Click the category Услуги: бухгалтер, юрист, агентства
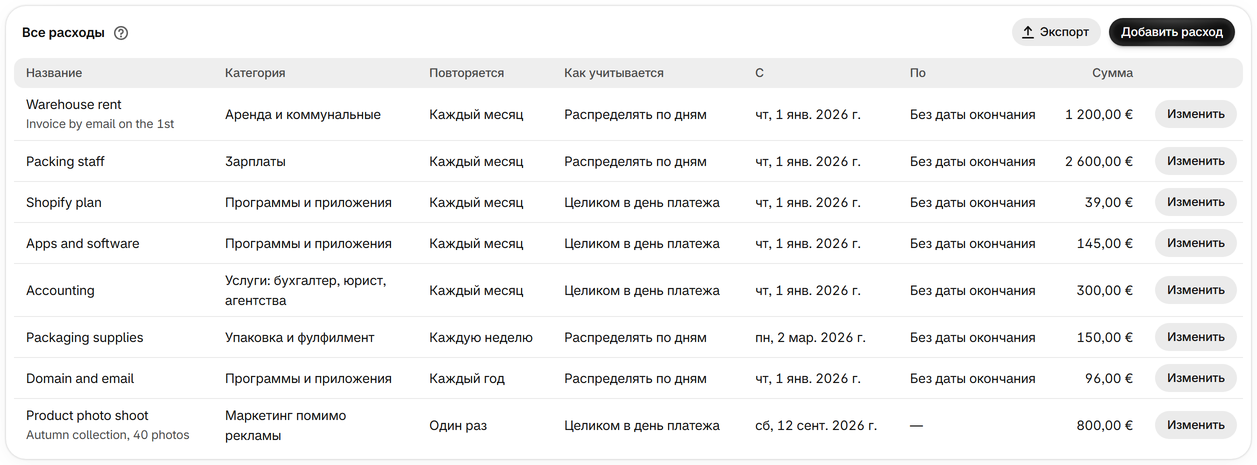Screen dimensions: 1257x465 click(306, 290)
